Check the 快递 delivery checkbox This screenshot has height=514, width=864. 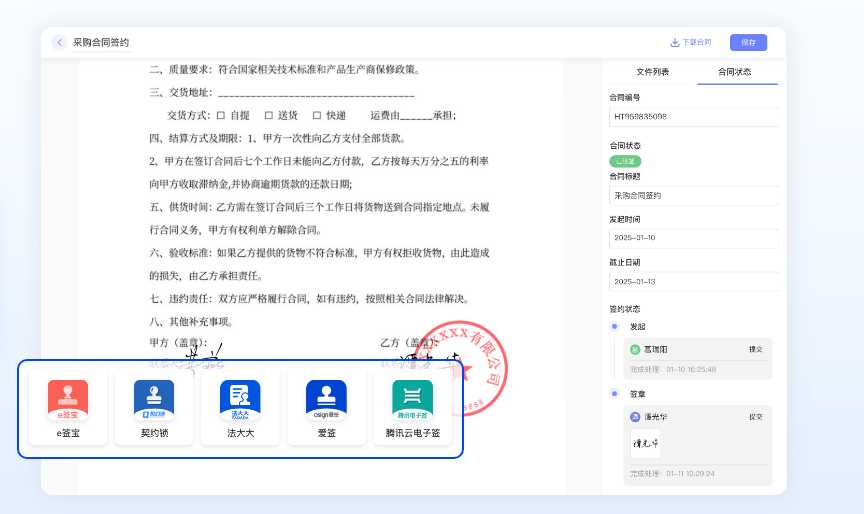click(x=317, y=116)
